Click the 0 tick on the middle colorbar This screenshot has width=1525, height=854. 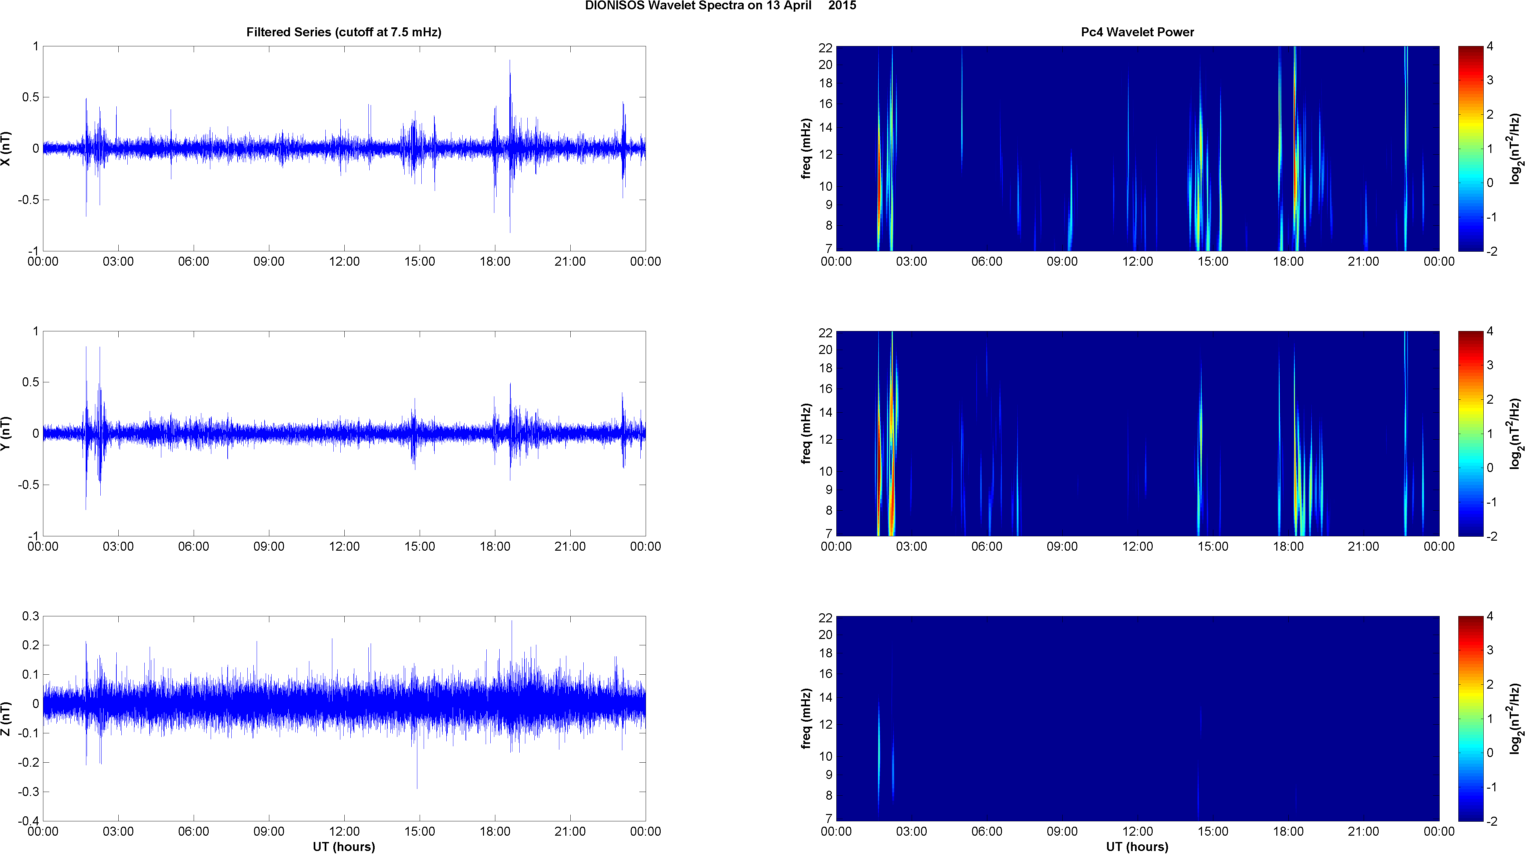(x=1490, y=467)
